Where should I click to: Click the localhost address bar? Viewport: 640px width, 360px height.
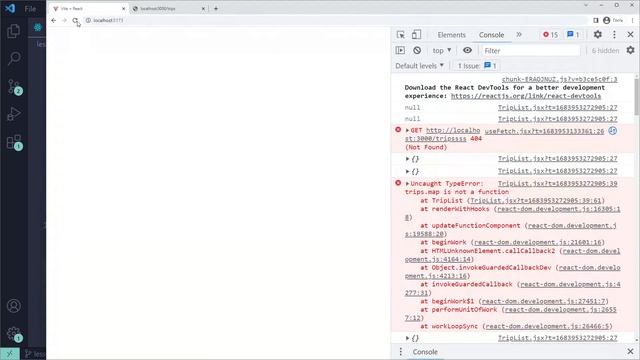pyautogui.click(x=335, y=20)
